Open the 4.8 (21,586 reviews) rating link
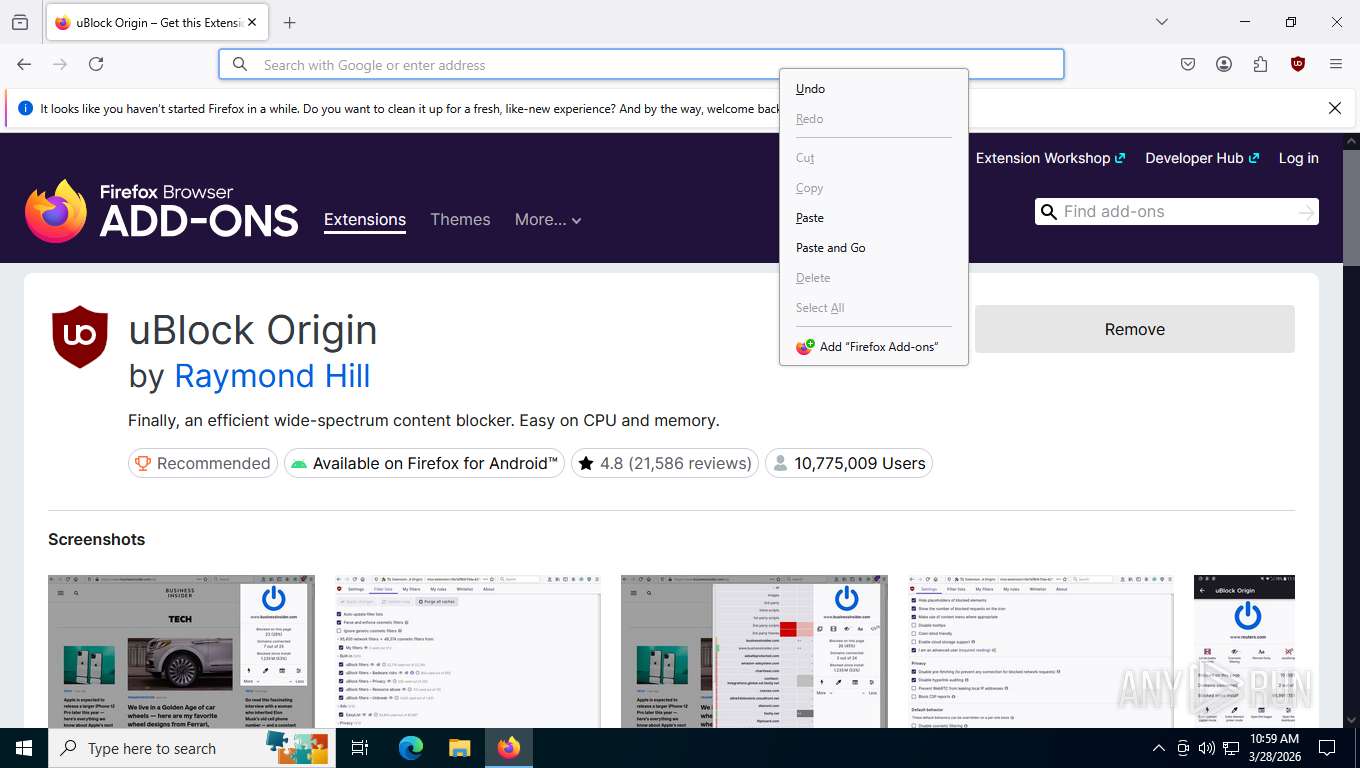This screenshot has height=768, width=1360. click(x=665, y=463)
